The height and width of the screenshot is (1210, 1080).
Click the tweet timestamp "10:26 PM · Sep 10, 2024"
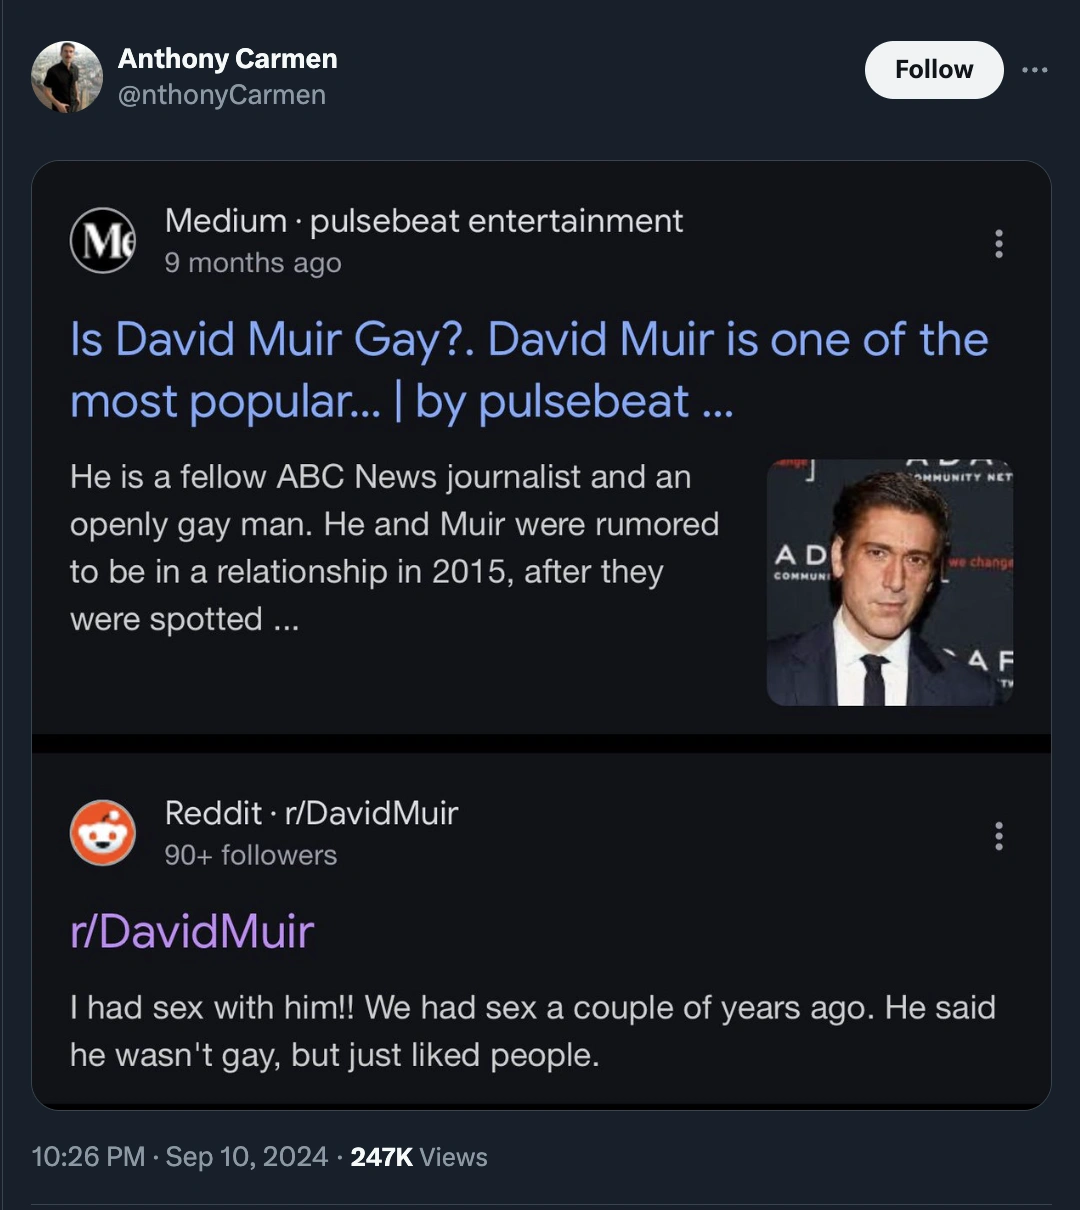tap(180, 1157)
